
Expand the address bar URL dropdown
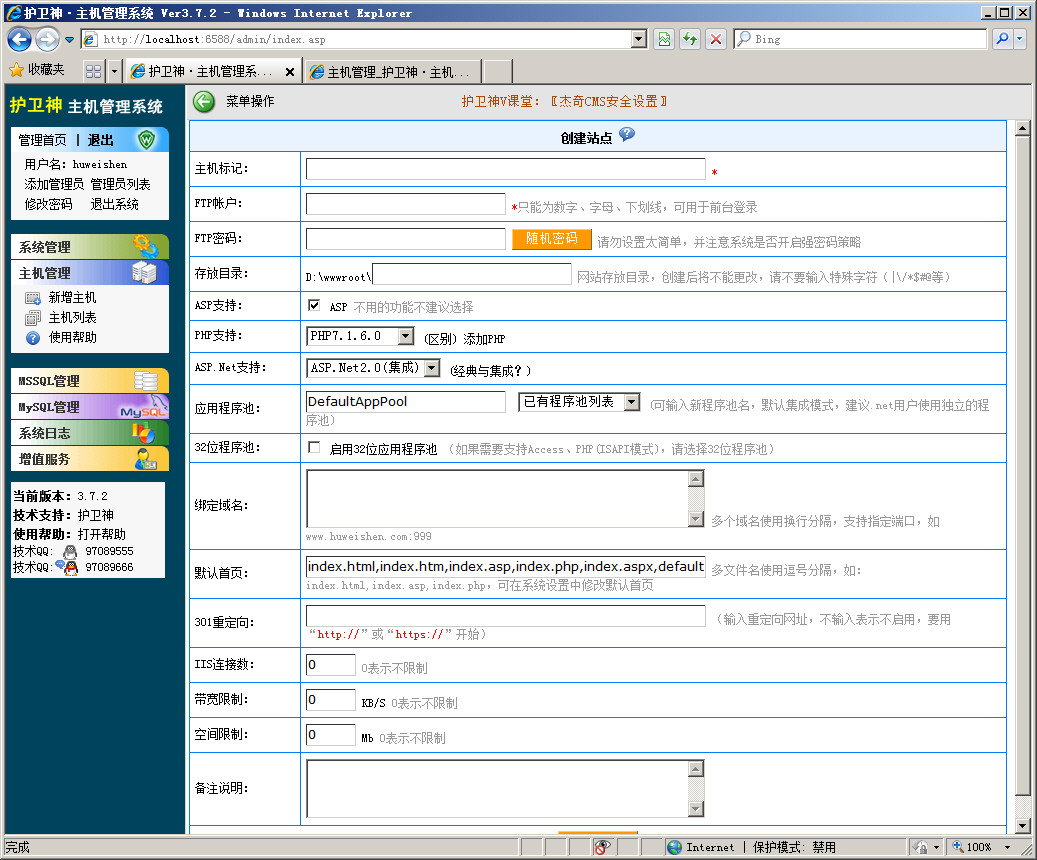click(x=639, y=40)
